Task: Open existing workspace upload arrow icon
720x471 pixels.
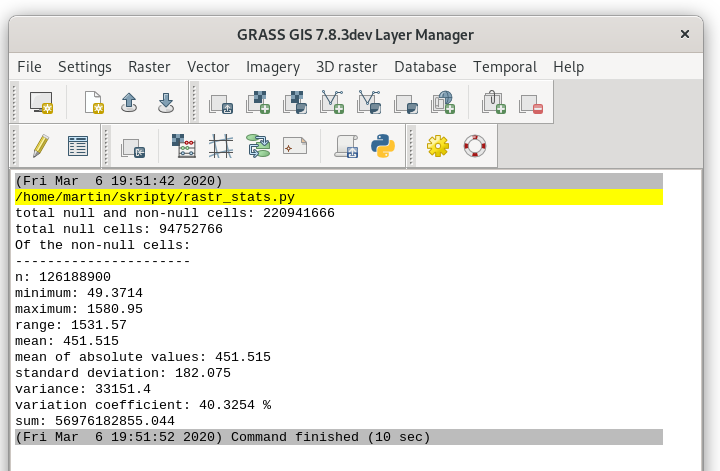Action: [x=129, y=102]
